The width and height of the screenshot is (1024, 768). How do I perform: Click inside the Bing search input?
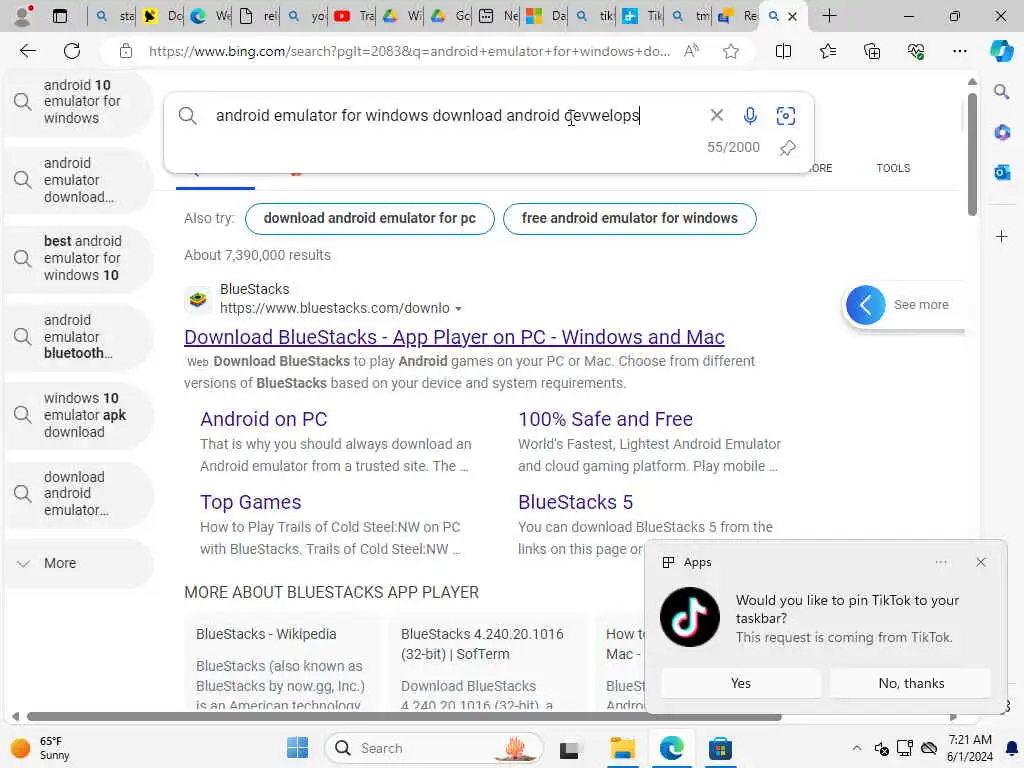pos(428,116)
